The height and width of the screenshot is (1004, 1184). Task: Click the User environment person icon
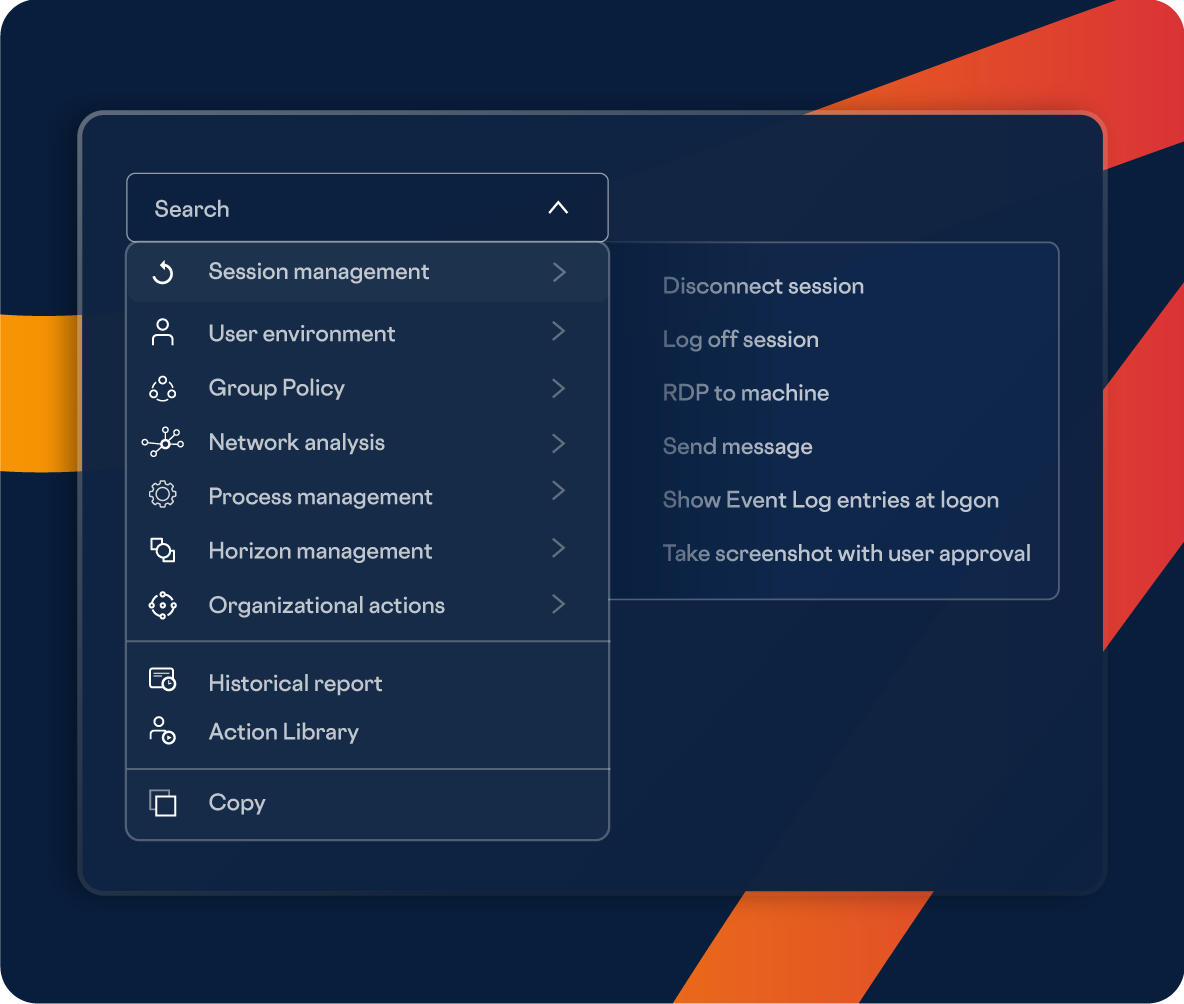tap(163, 333)
